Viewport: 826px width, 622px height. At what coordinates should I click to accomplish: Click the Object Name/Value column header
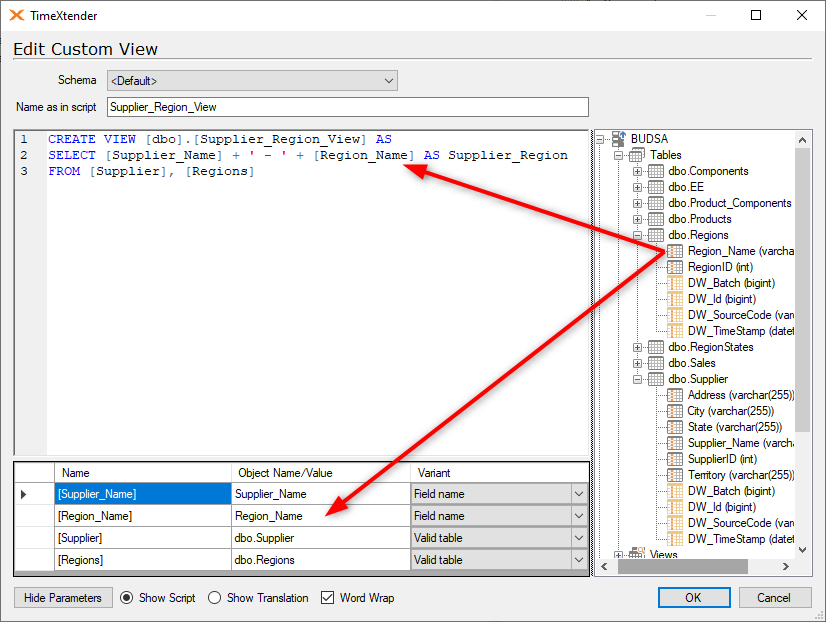pos(321,473)
